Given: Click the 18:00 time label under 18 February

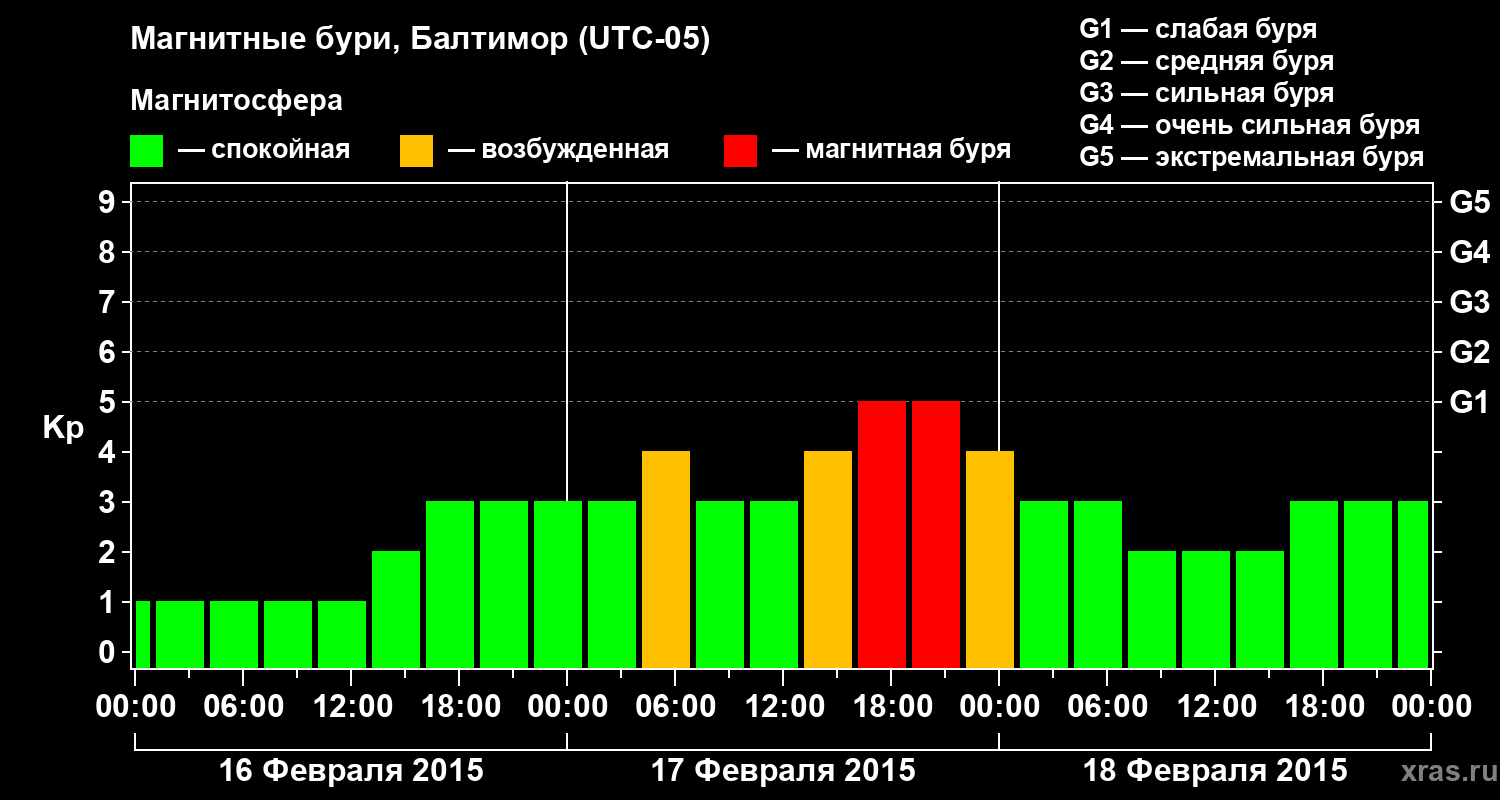Looking at the screenshot, I should coord(1323,707).
